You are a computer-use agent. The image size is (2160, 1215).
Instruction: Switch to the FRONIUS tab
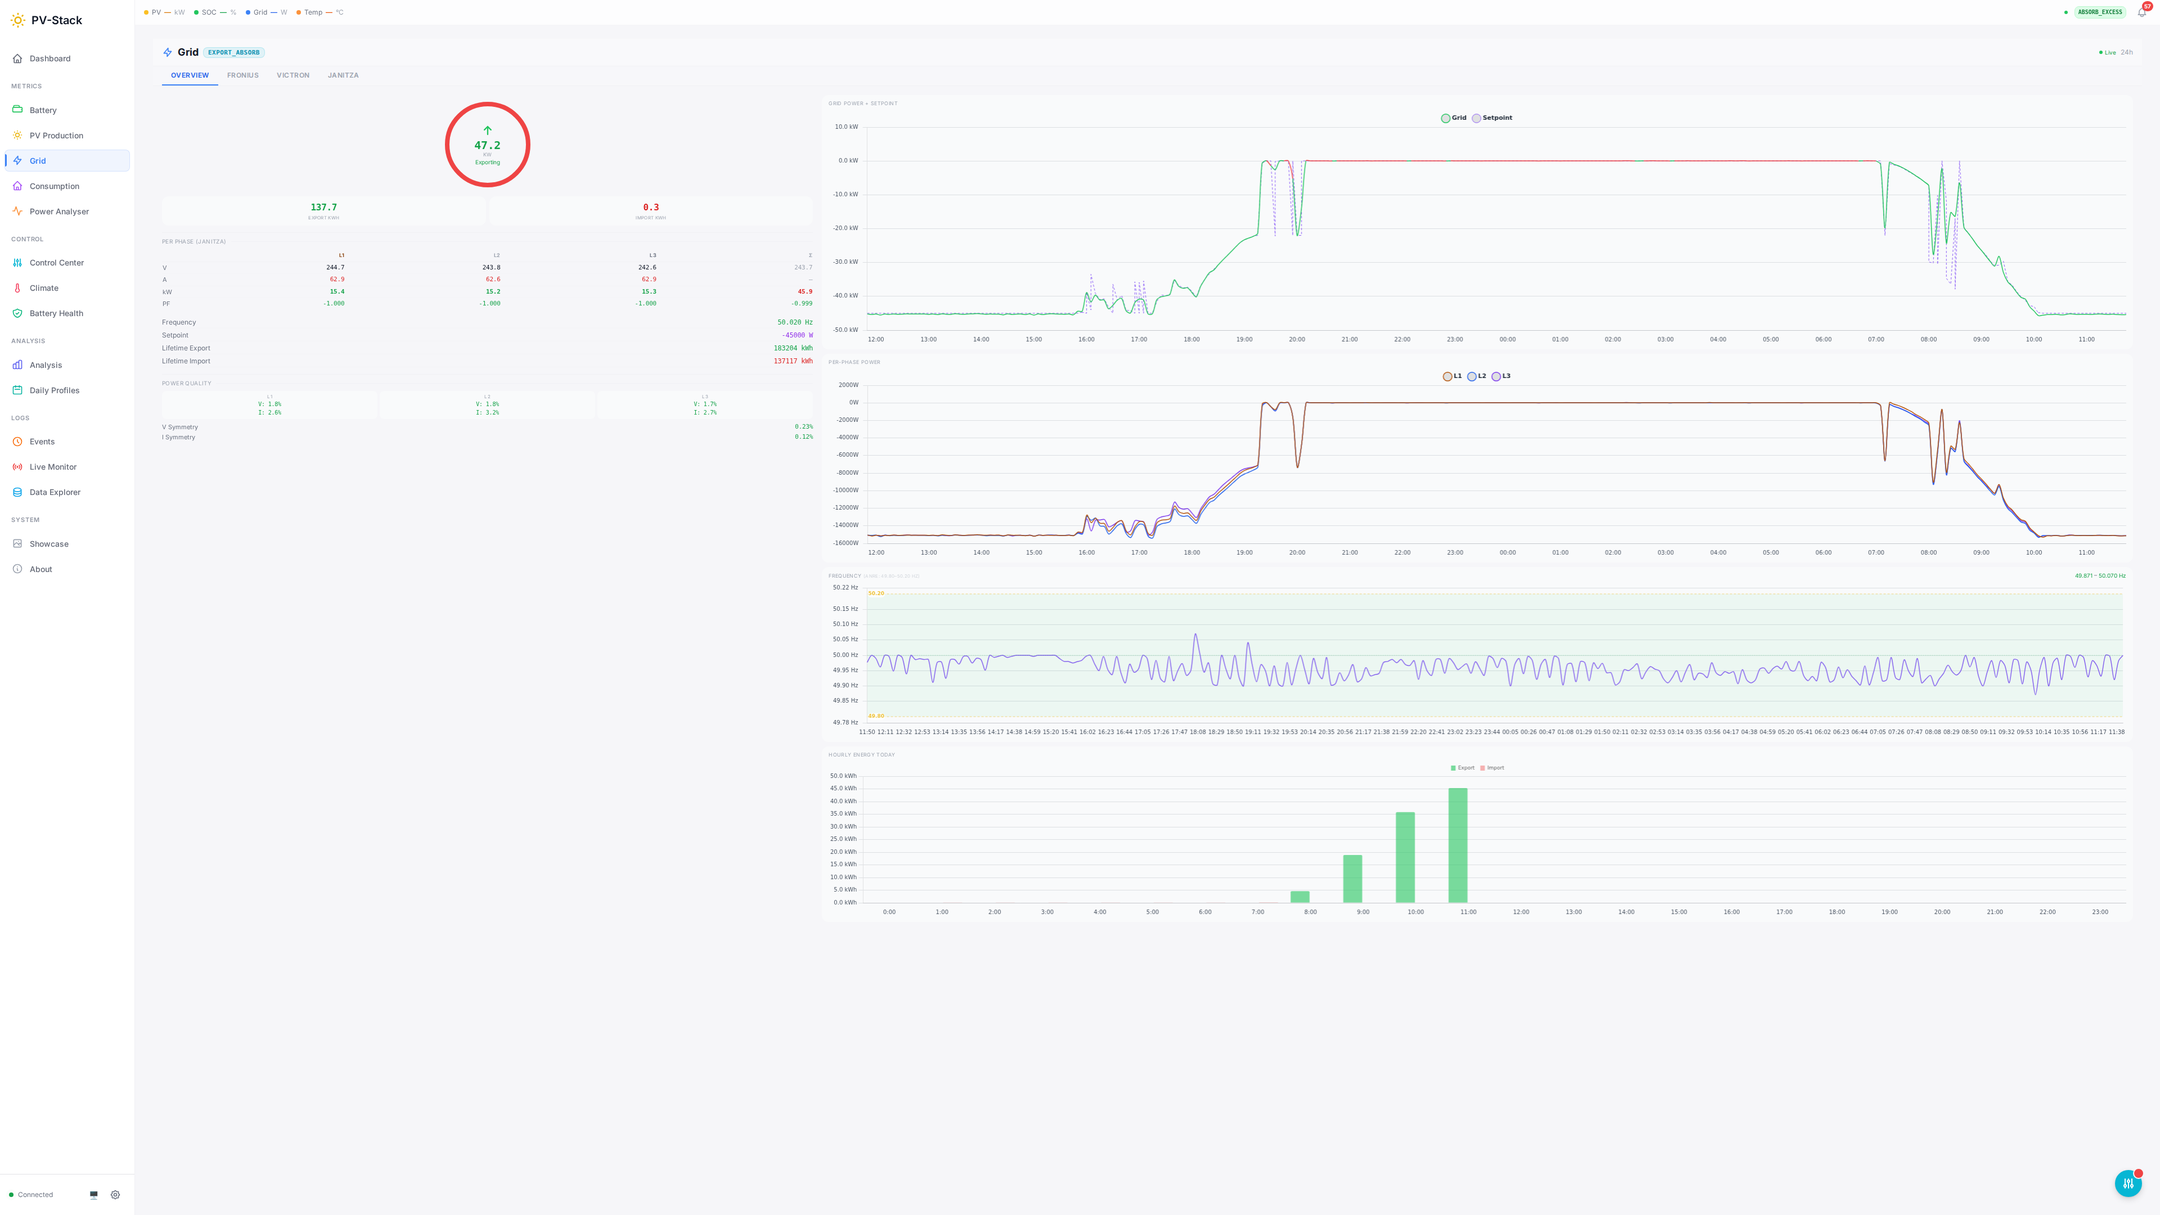(242, 75)
